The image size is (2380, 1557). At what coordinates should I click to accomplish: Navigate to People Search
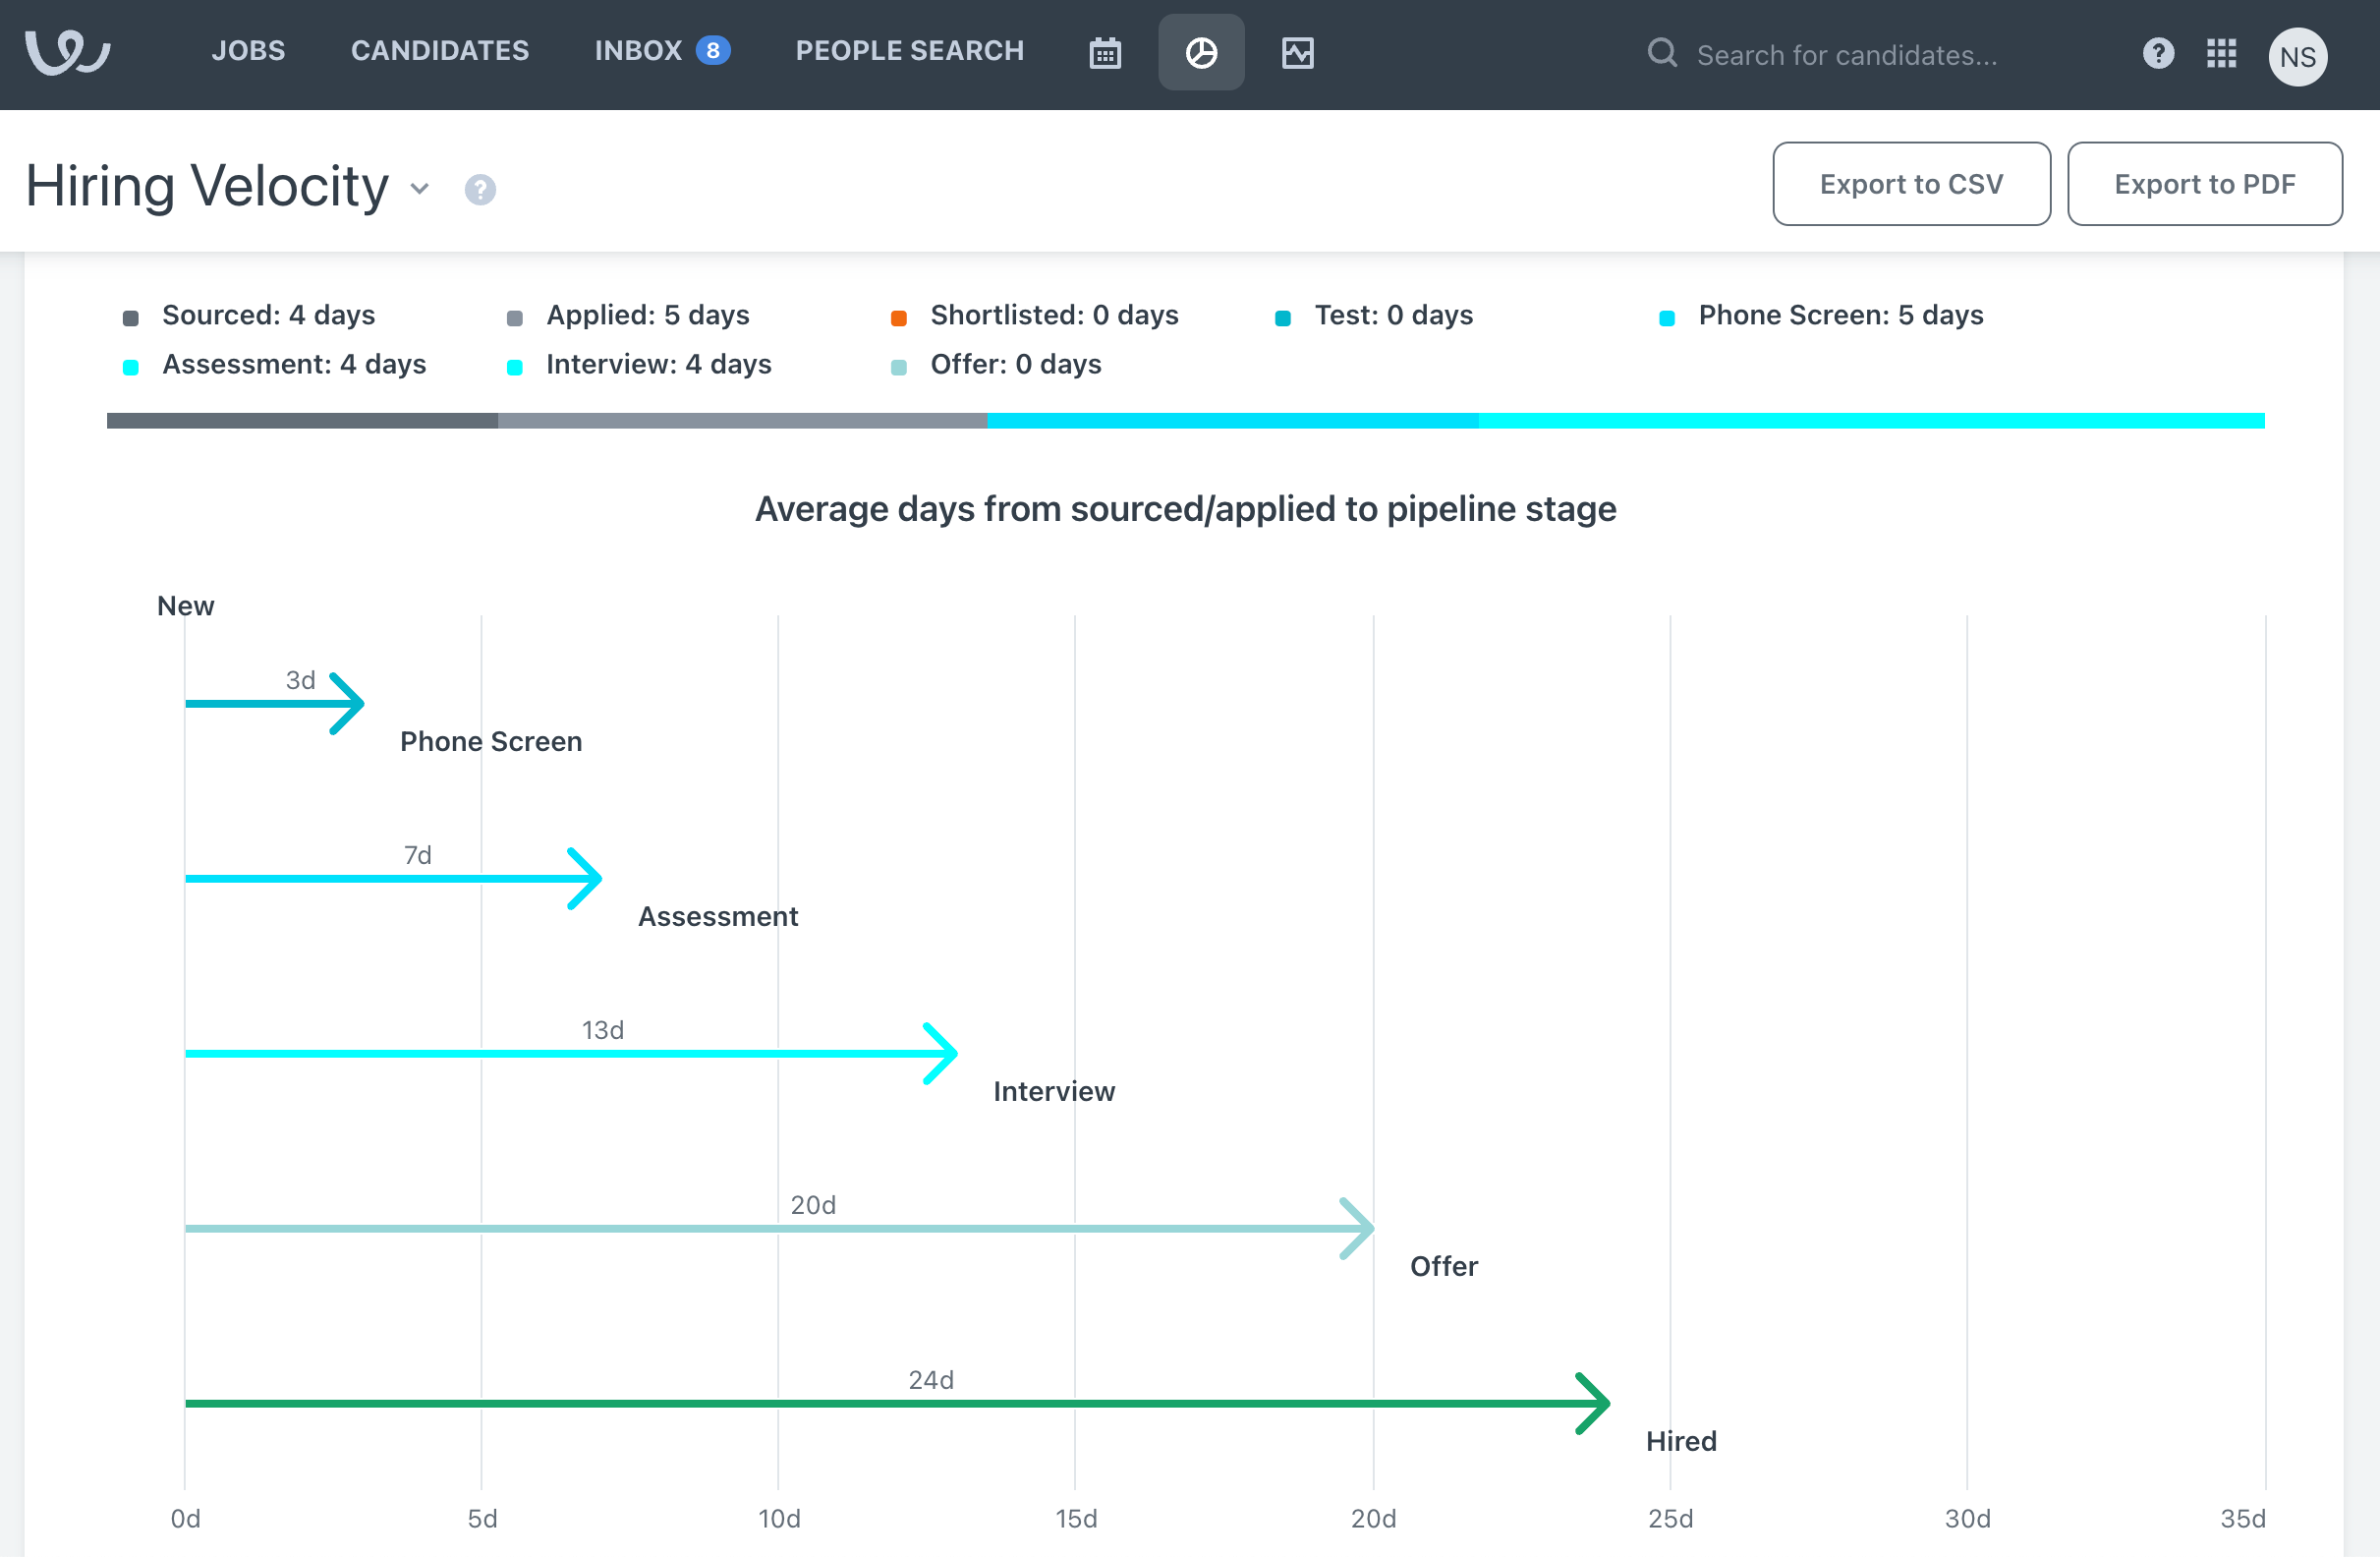click(x=909, y=51)
